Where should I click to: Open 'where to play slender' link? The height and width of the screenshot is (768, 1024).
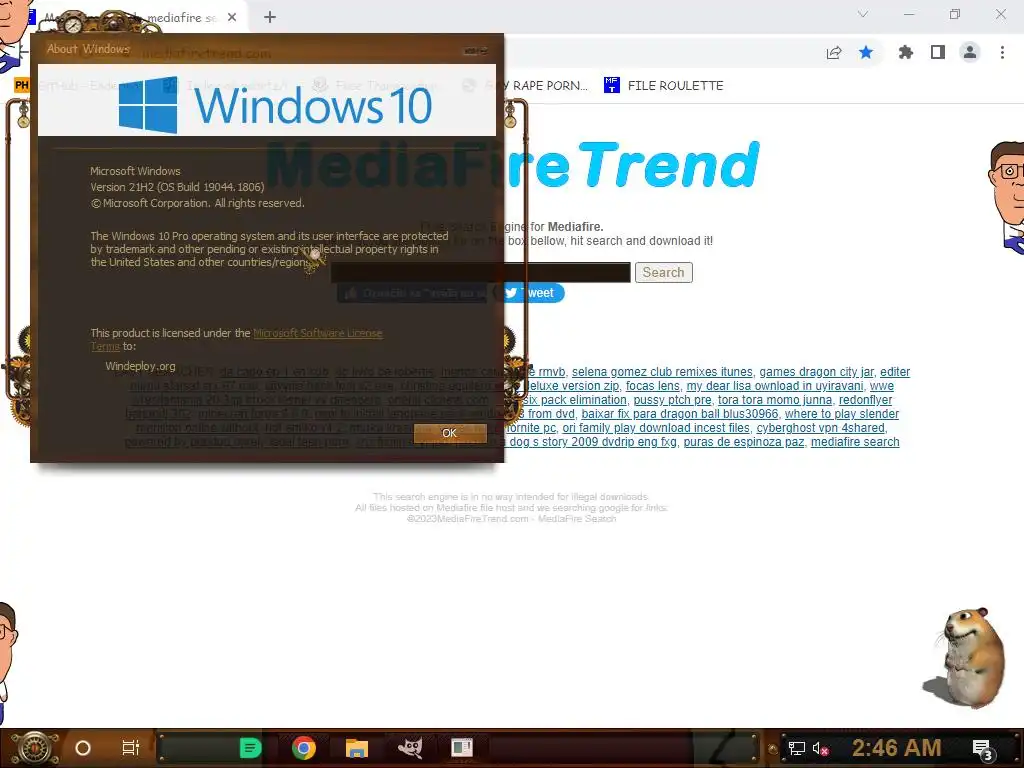click(842, 414)
